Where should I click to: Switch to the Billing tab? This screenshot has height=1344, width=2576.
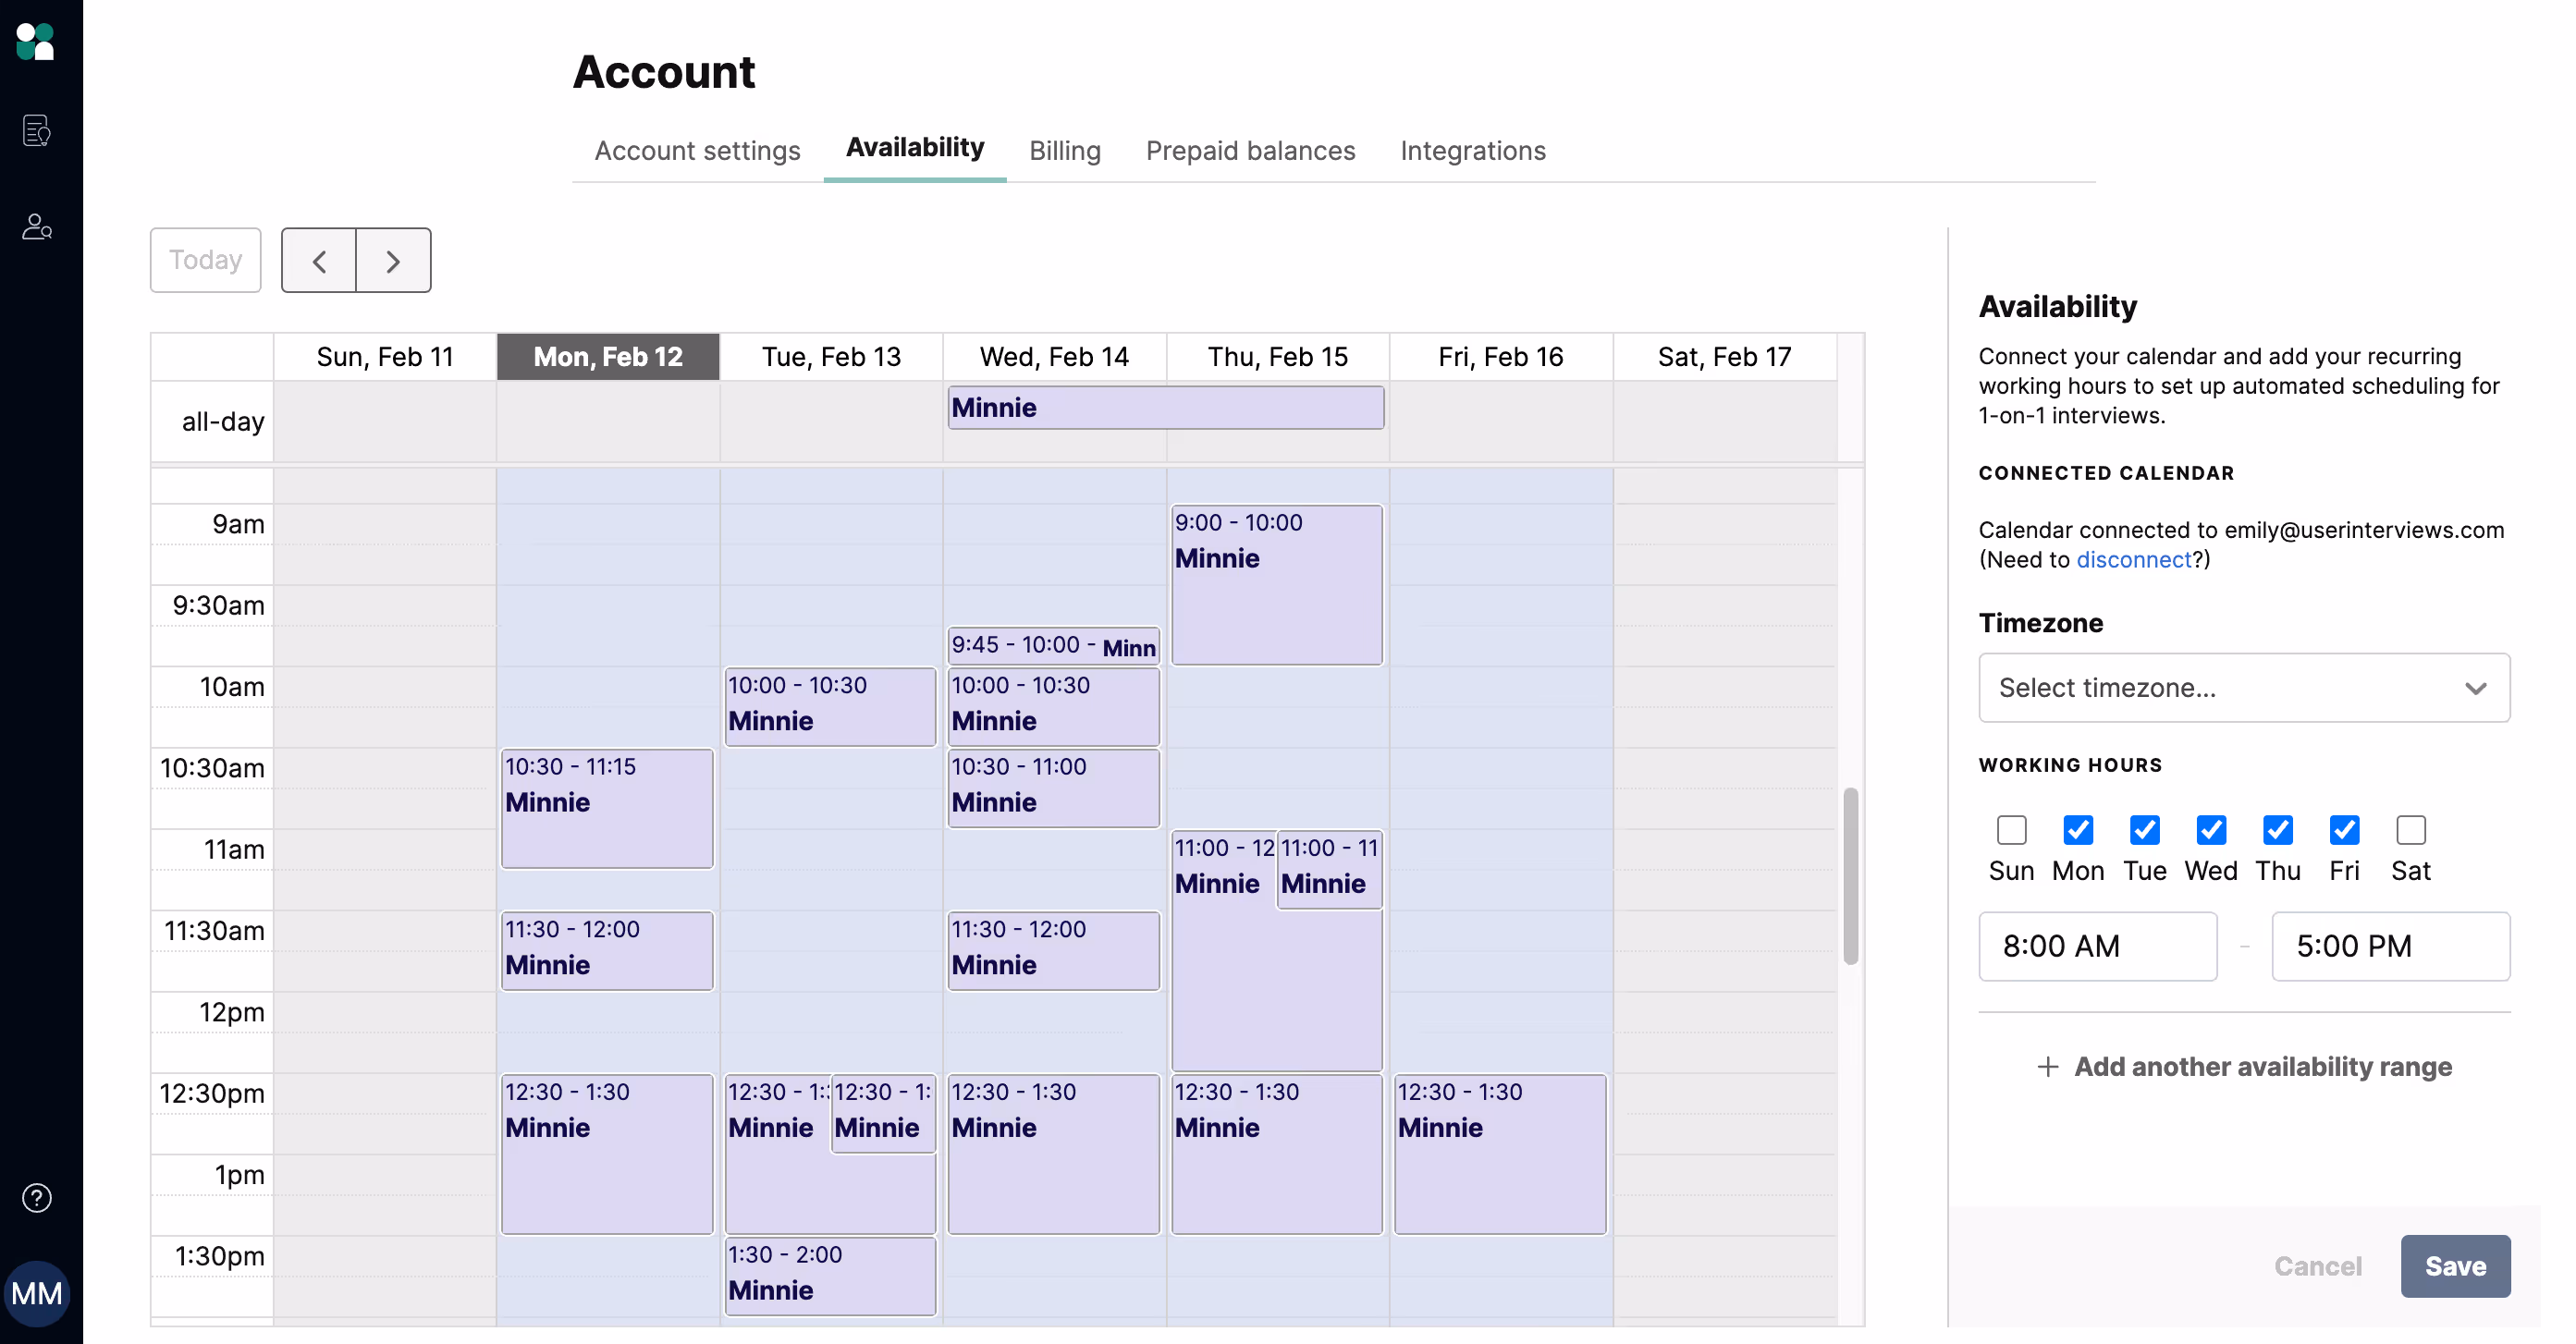(x=1064, y=151)
